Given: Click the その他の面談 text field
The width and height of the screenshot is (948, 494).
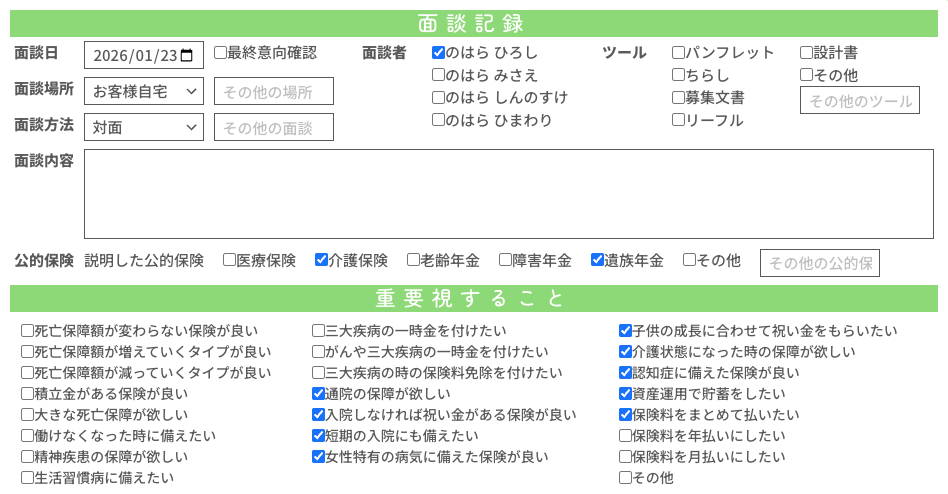Looking at the screenshot, I should click(273, 127).
